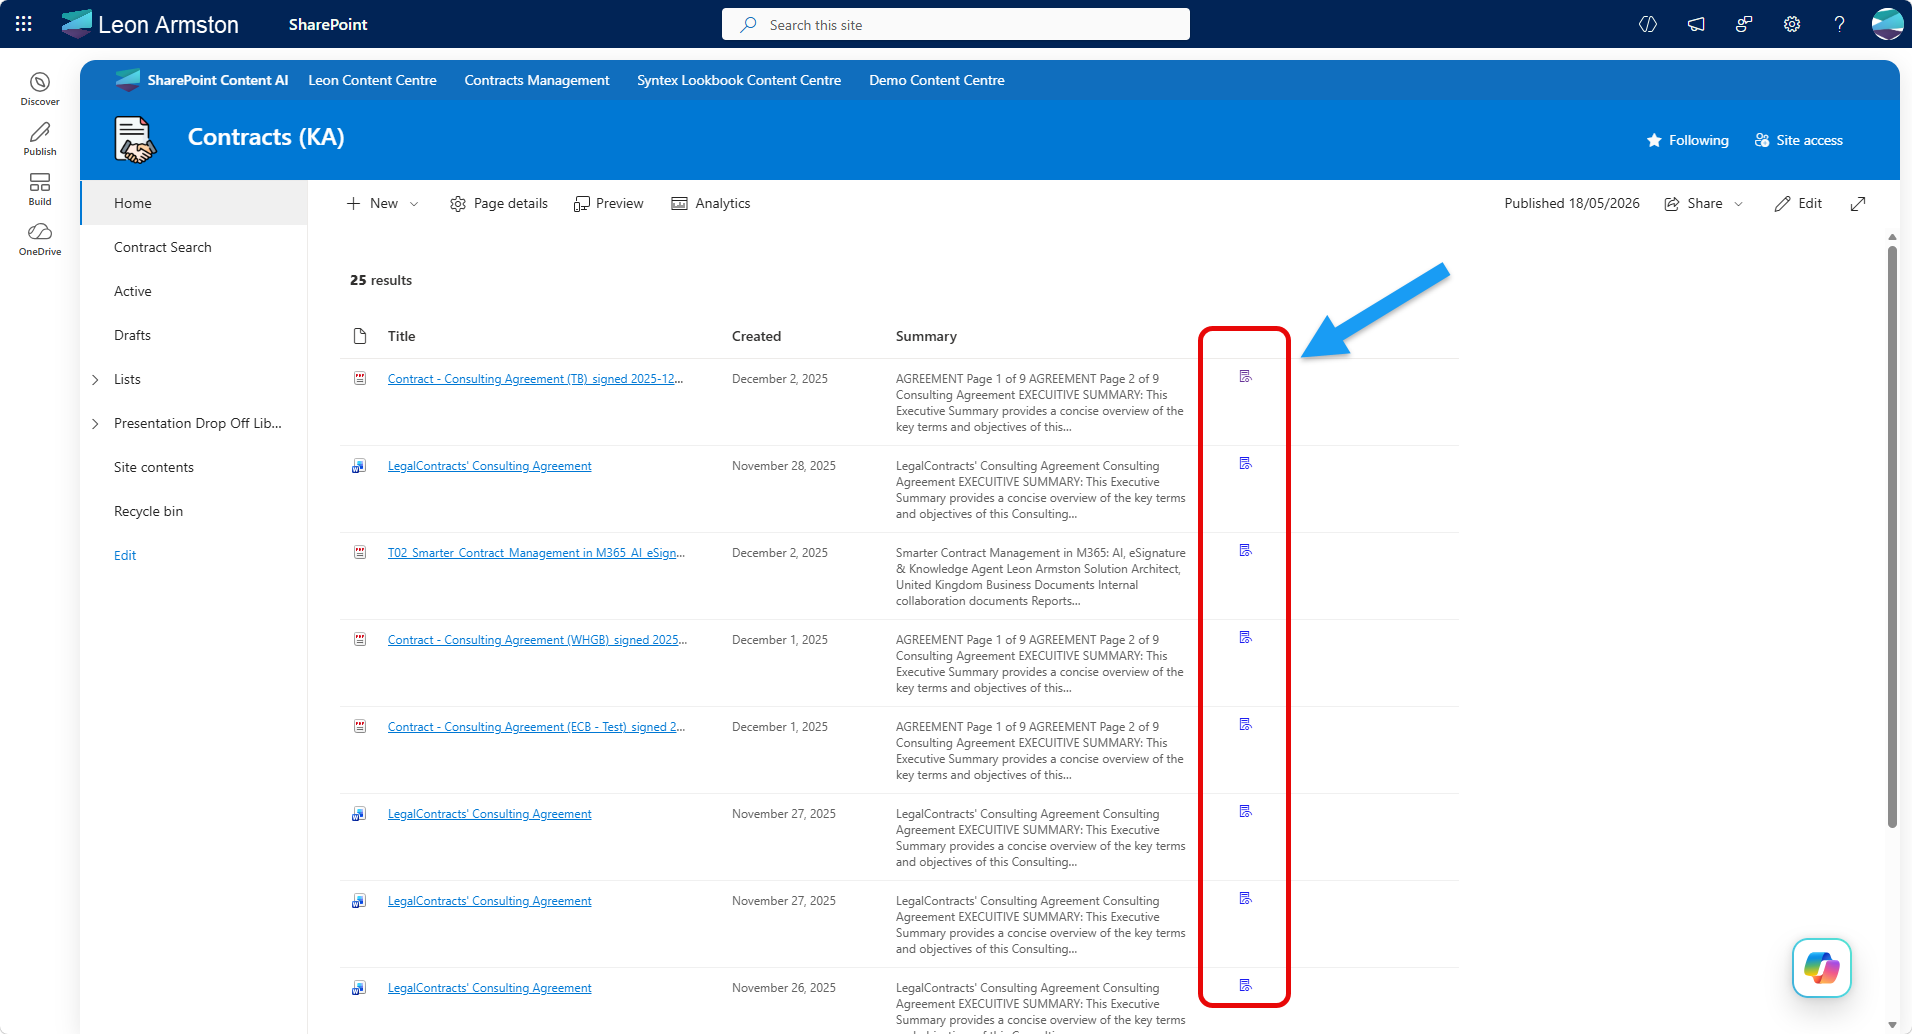Open Page details
The height and width of the screenshot is (1034, 1912).
pos(499,203)
